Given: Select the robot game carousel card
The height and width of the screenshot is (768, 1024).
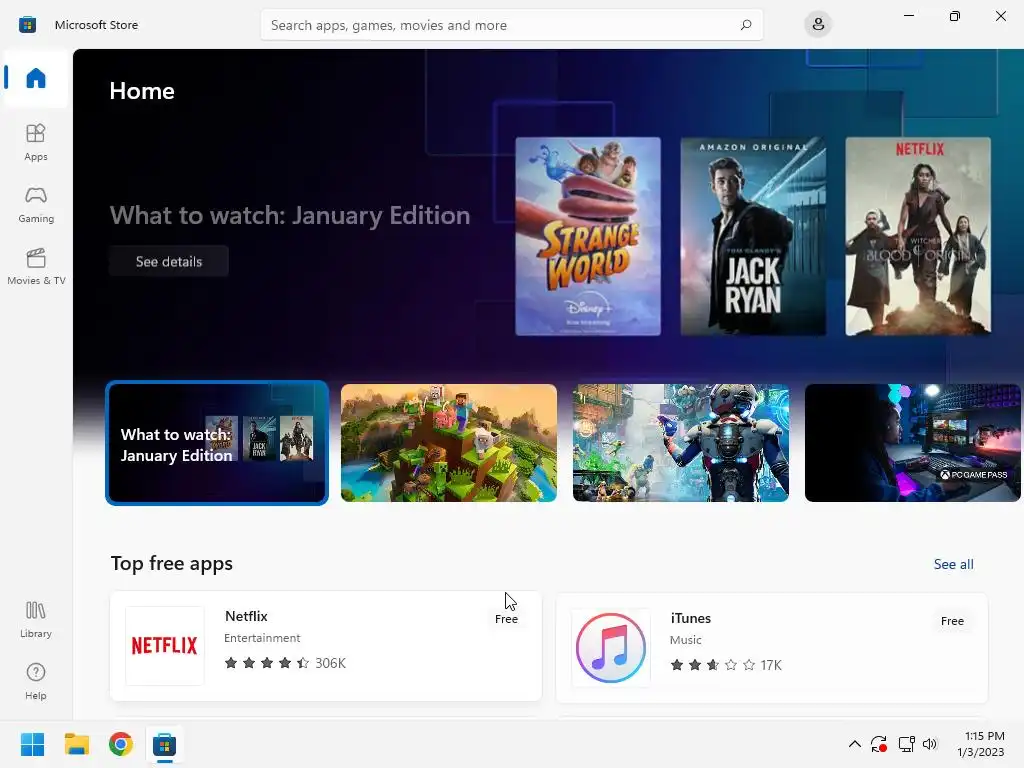Looking at the screenshot, I should 680,443.
